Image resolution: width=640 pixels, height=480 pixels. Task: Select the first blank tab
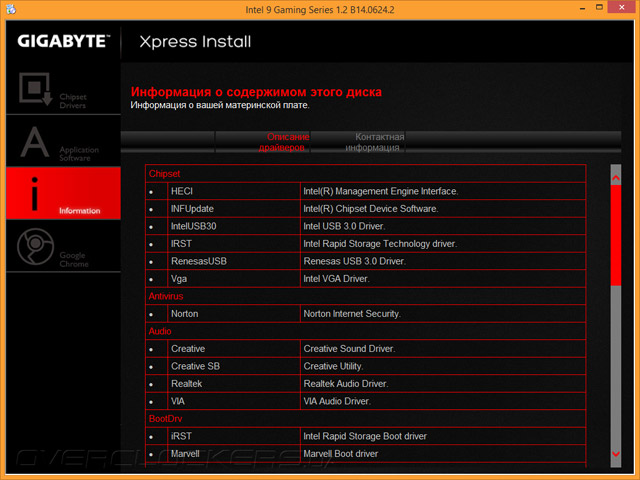[x=168, y=142]
